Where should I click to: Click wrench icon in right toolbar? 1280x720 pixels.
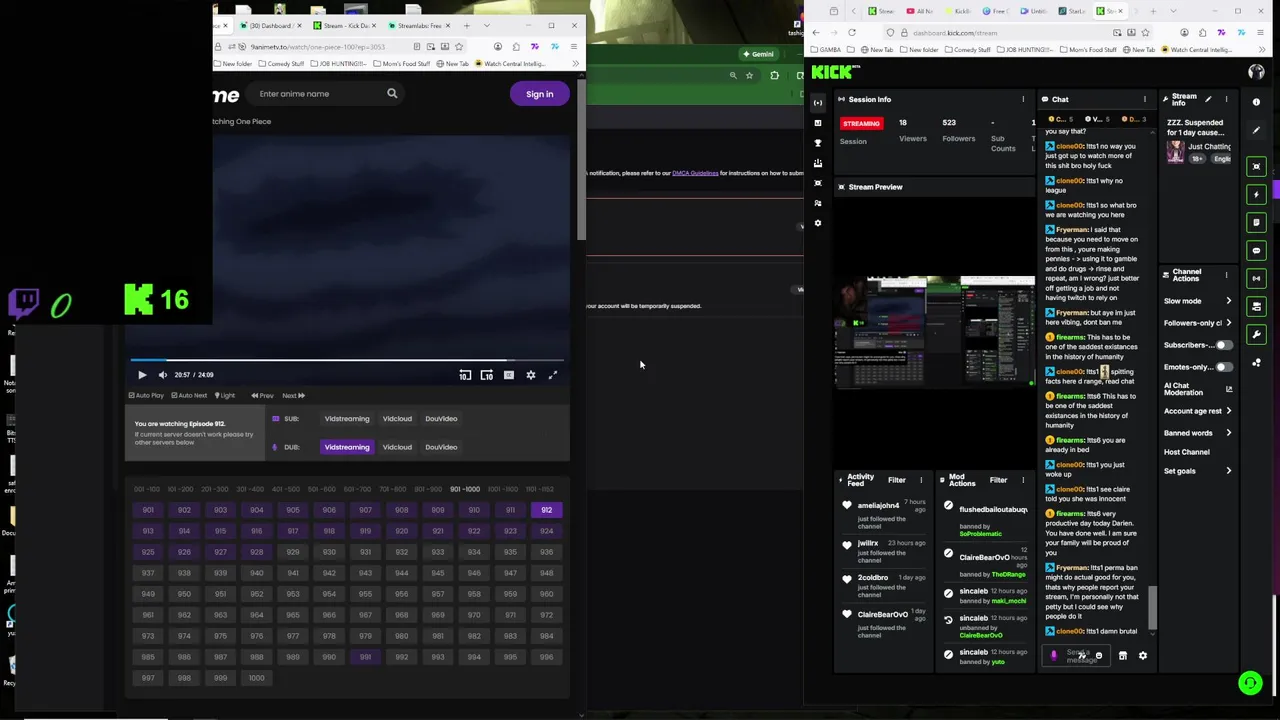[x=1257, y=335]
